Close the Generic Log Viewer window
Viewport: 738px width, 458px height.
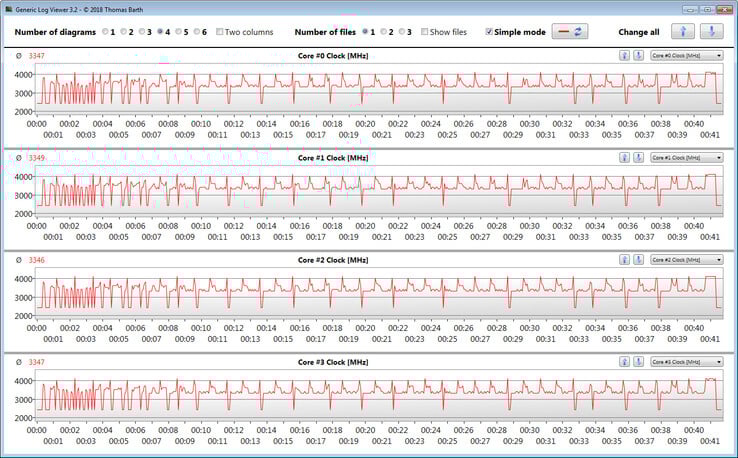tap(724, 9)
